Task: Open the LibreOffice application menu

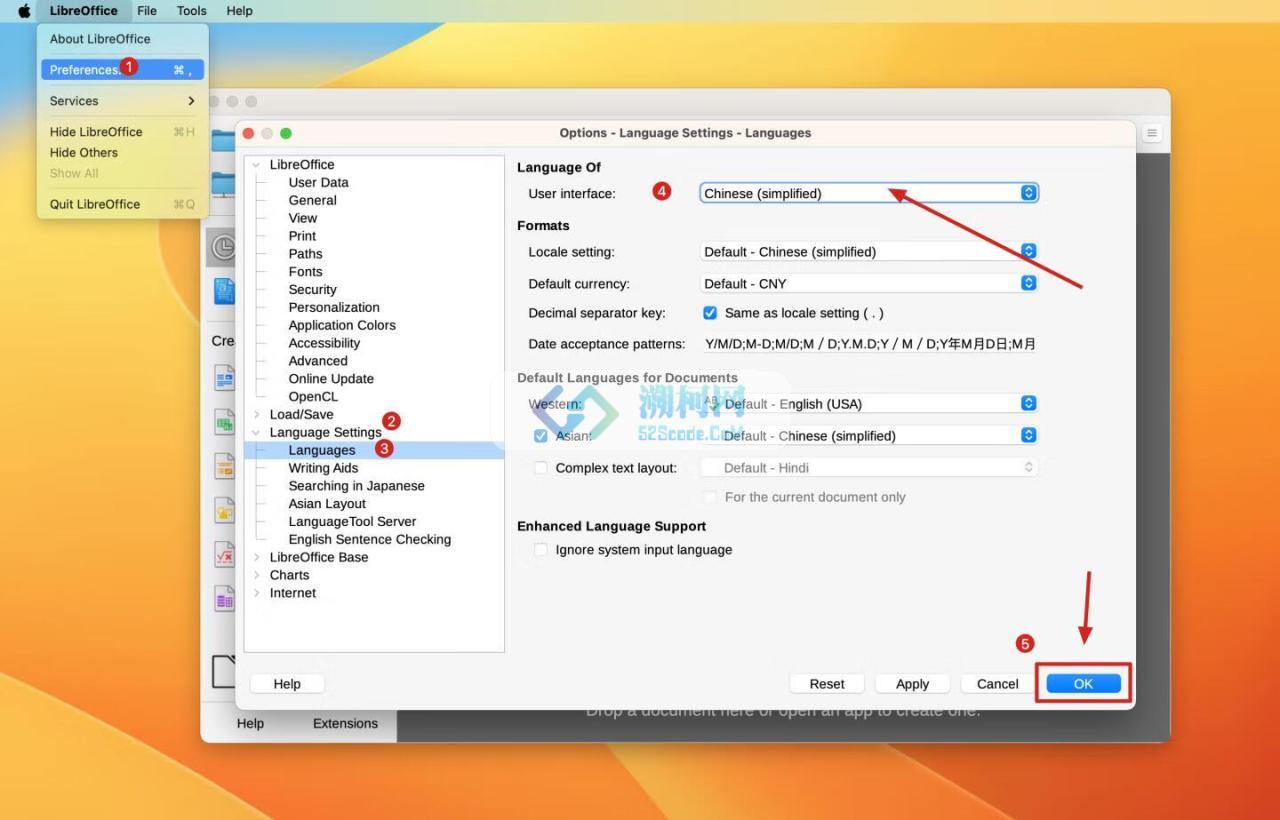Action: (83, 11)
